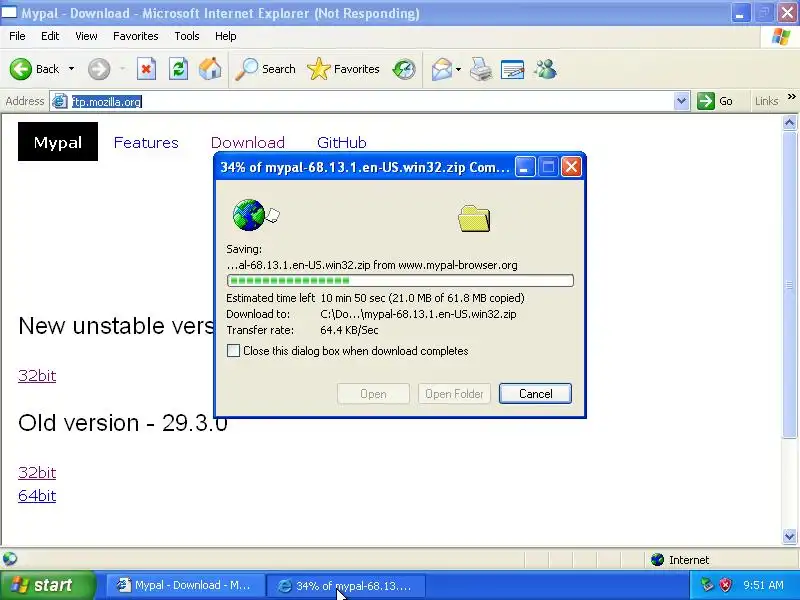This screenshot has height=600, width=800.
Task: Click the page icon in address bar
Action: [x=60, y=102]
